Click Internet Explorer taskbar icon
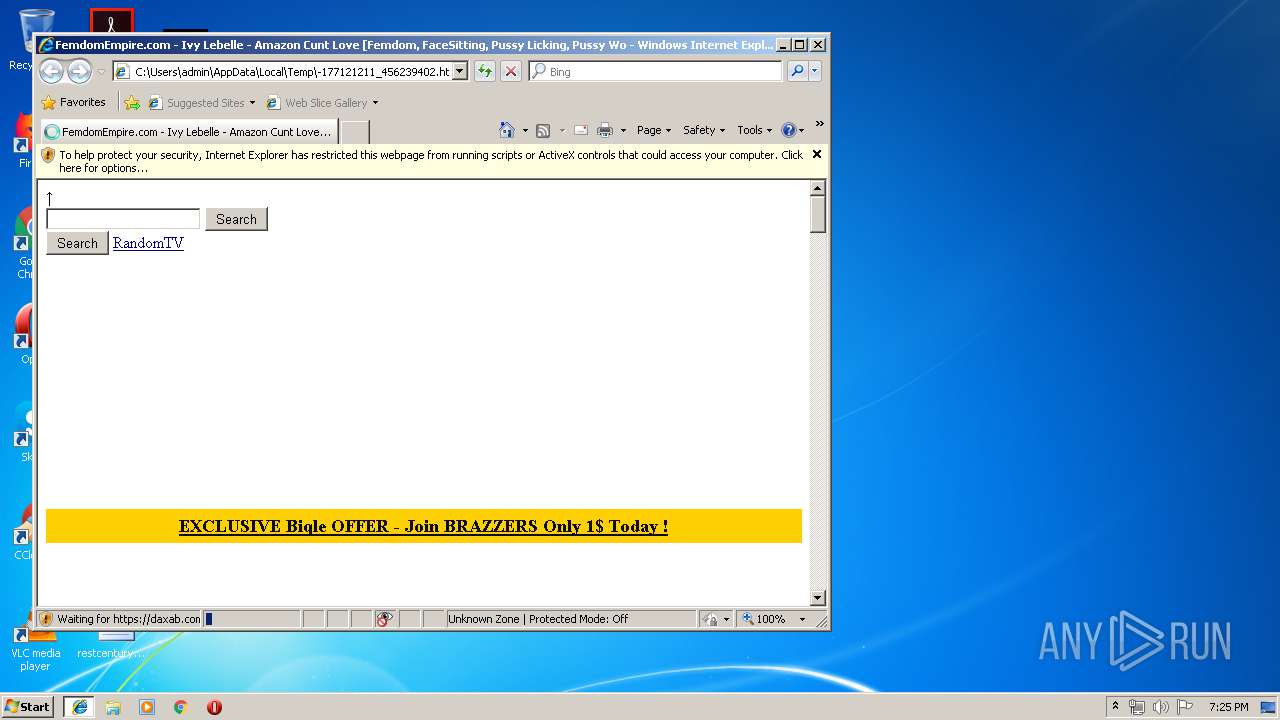Viewport: 1280px width, 720px height. (80, 707)
